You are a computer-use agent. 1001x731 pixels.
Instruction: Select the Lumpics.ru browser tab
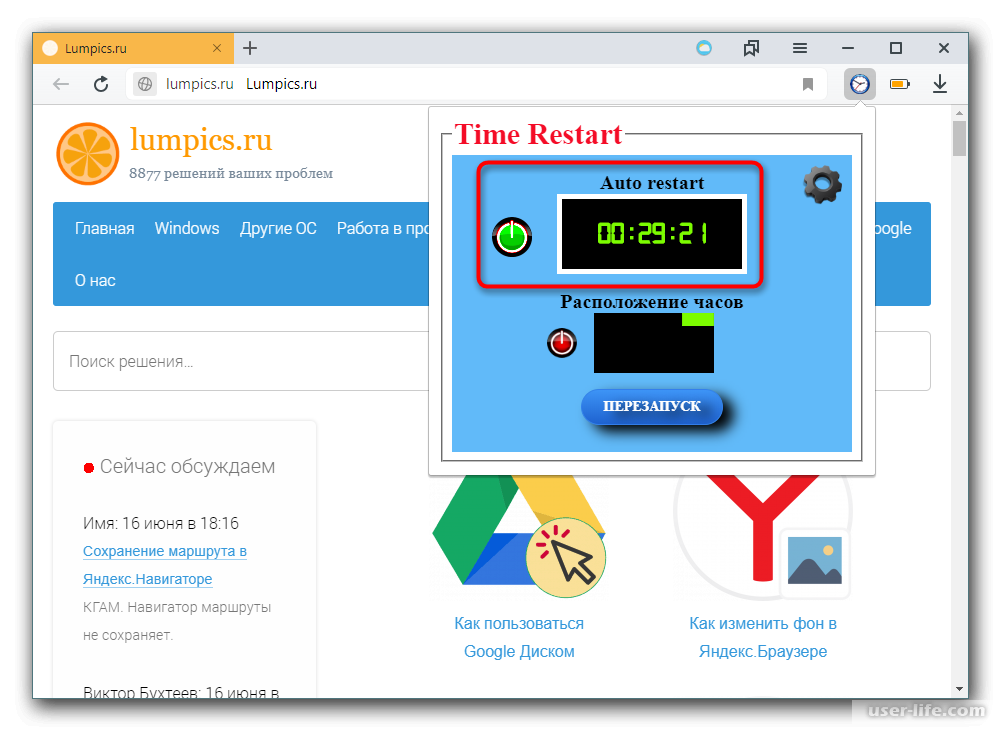133,48
